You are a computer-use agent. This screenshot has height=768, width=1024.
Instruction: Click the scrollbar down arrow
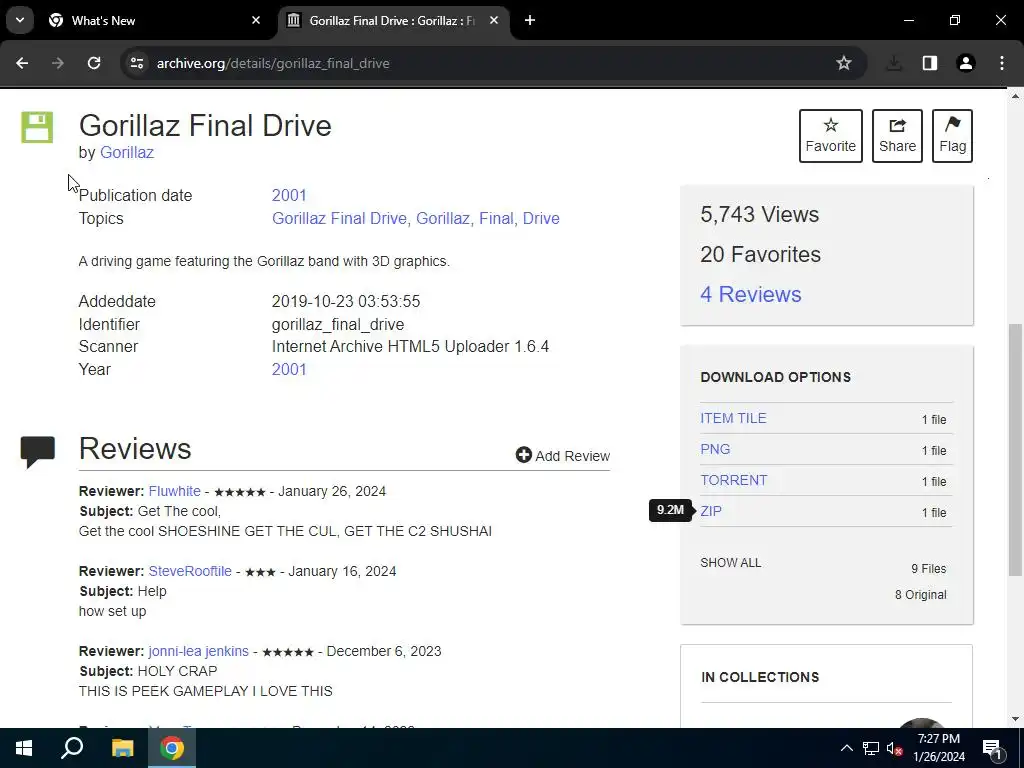[x=1015, y=719]
